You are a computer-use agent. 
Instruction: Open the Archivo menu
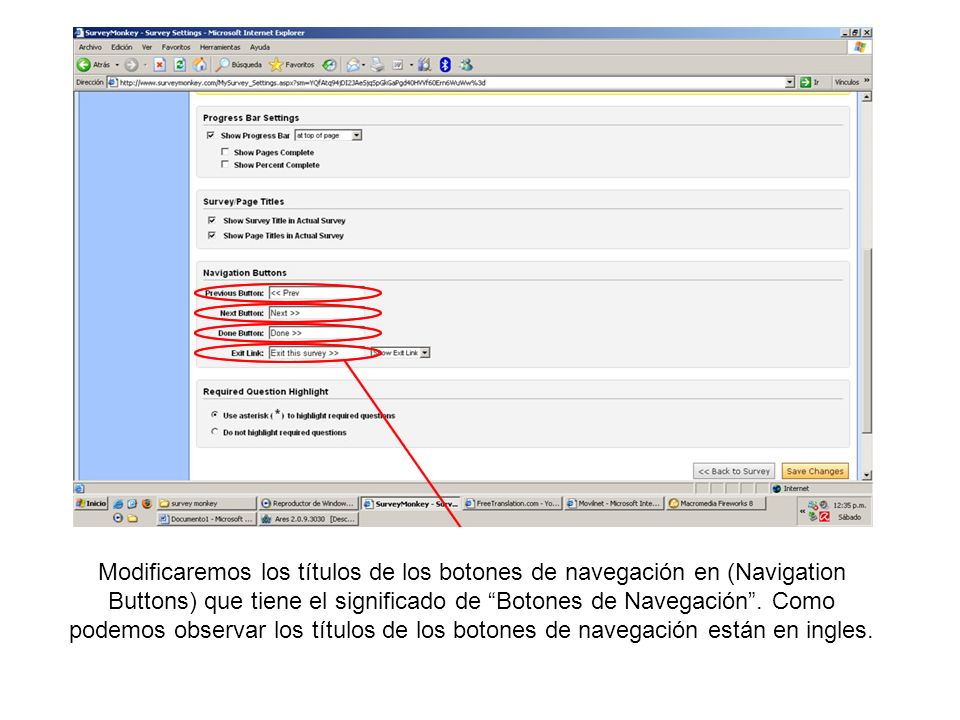click(x=90, y=47)
